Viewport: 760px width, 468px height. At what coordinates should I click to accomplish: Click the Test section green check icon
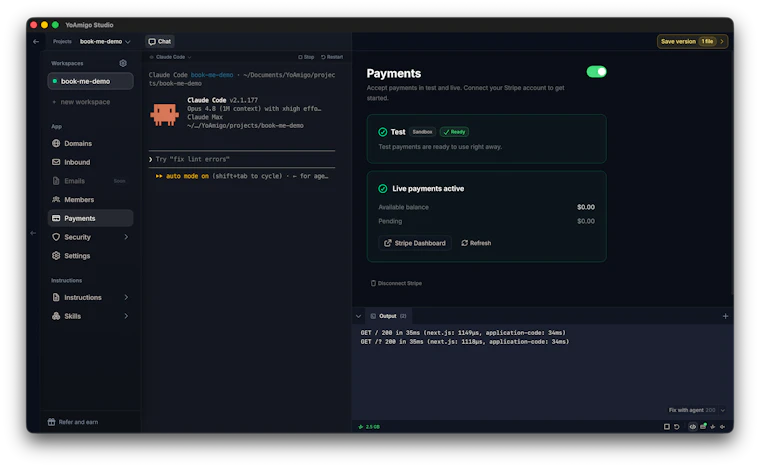tap(382, 132)
